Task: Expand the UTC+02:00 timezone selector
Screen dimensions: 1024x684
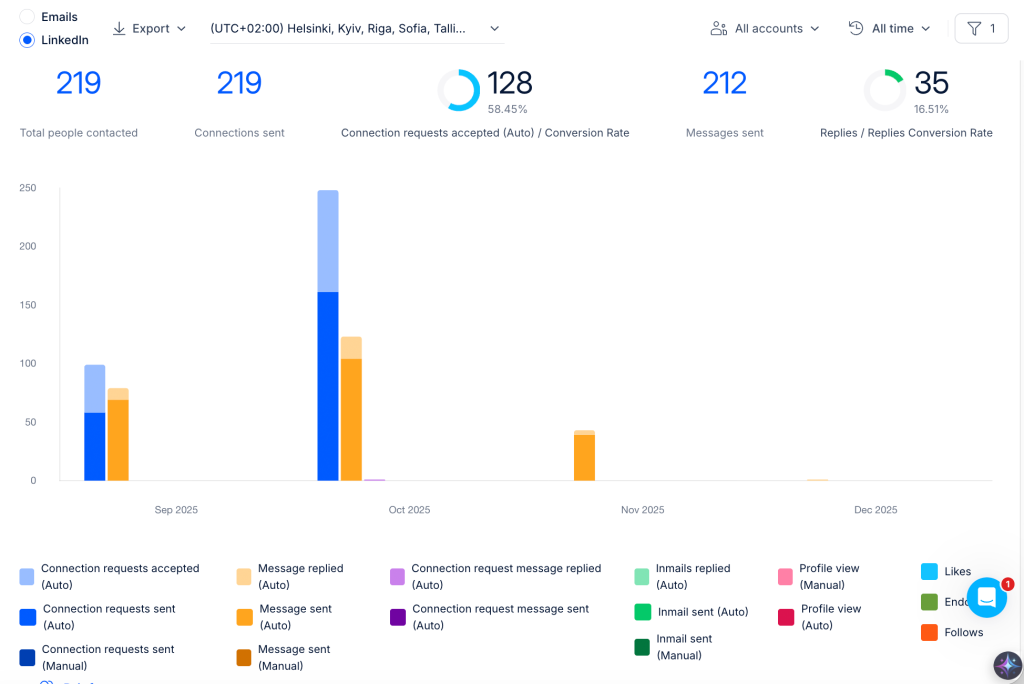Action: coord(357,29)
